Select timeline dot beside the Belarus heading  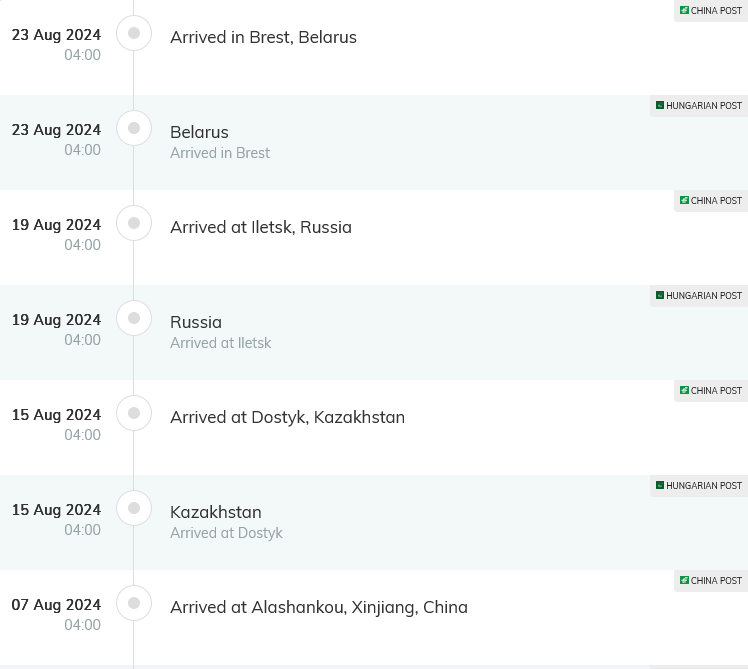134,128
